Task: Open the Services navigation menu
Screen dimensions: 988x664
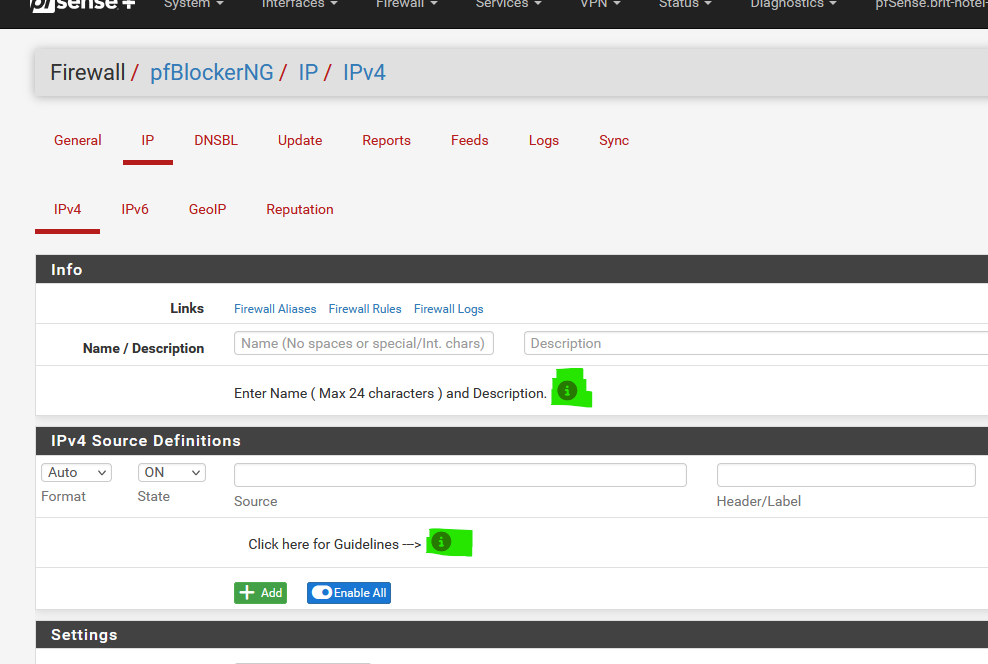Action: [508, 4]
